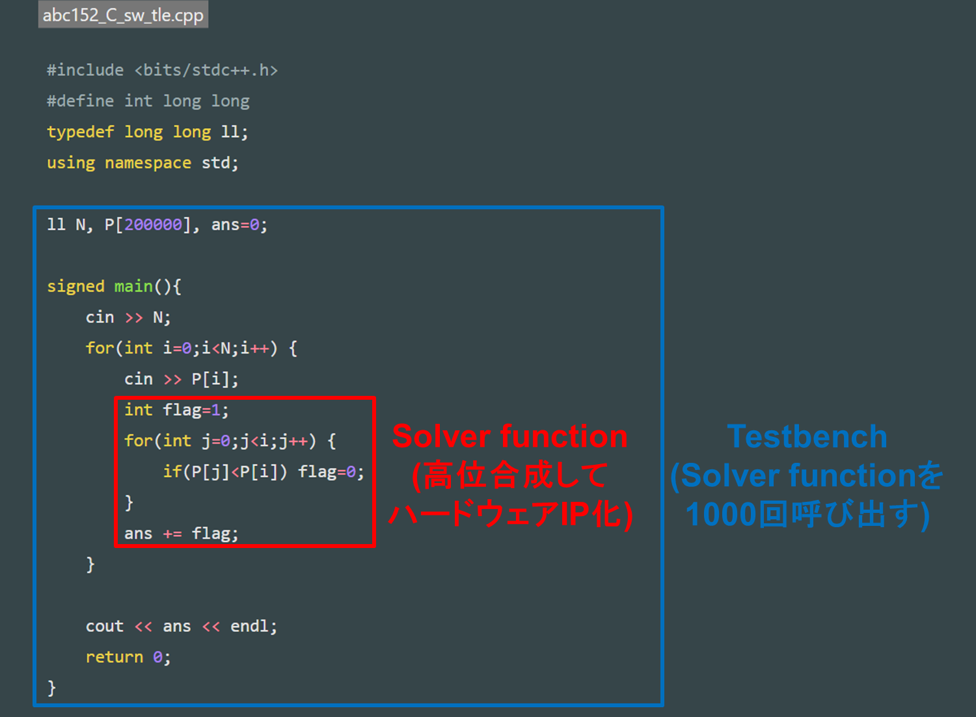The width and height of the screenshot is (976, 717).
Task: Click the '#define int long long' line
Action: 148,101
